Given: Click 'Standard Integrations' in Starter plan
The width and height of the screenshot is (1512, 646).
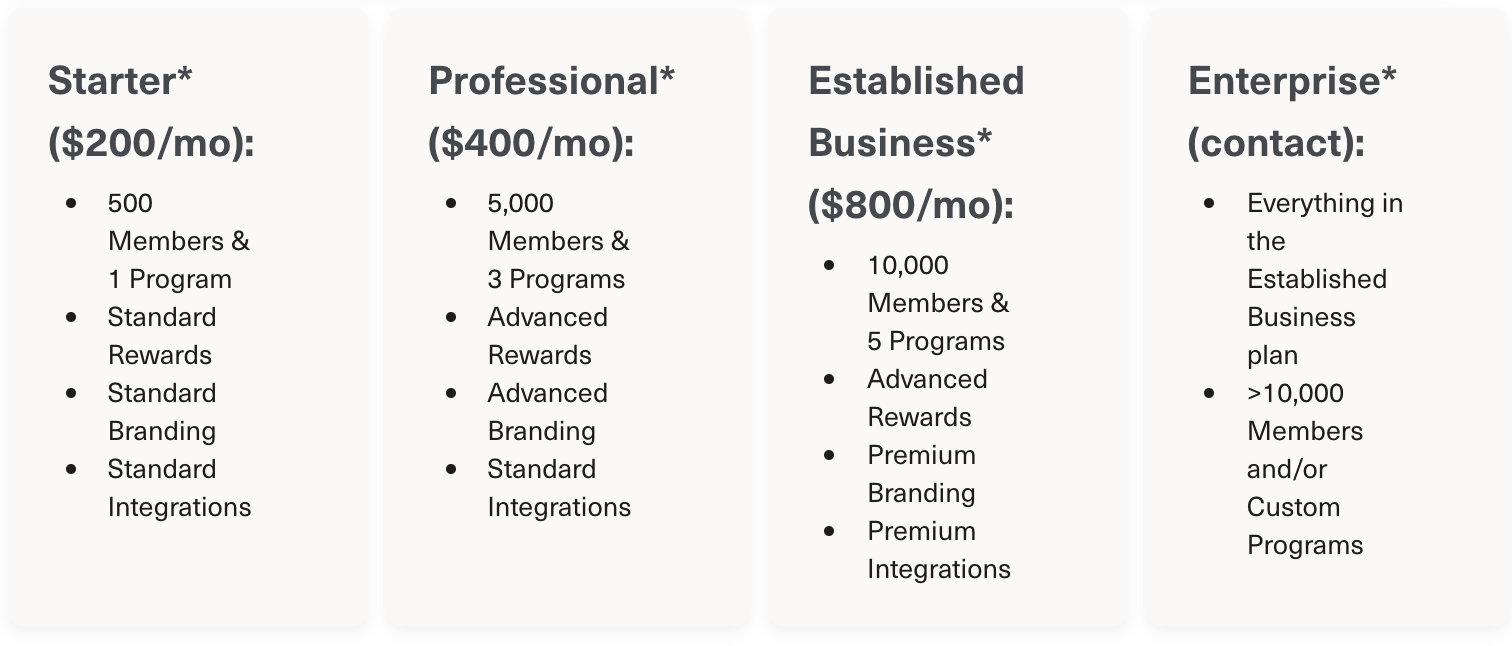Looking at the screenshot, I should pos(178,488).
